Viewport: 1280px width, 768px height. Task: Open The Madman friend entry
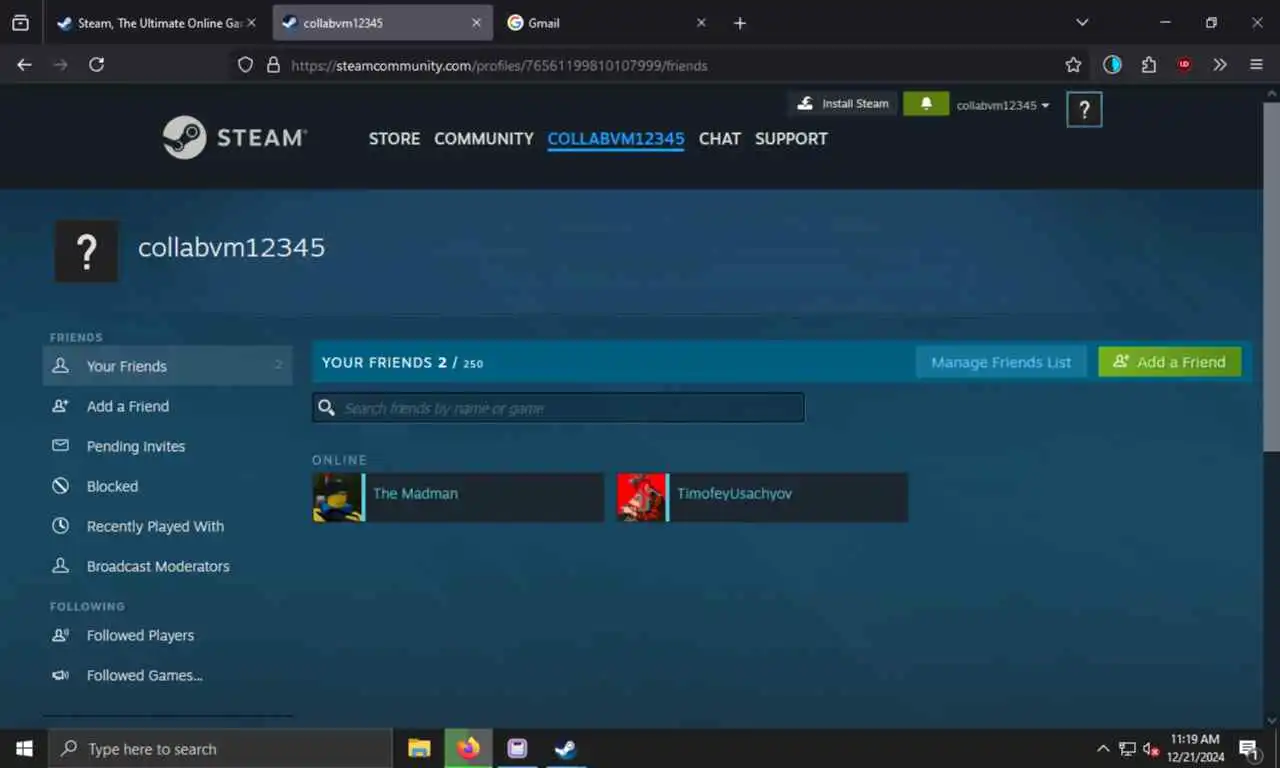coord(458,497)
